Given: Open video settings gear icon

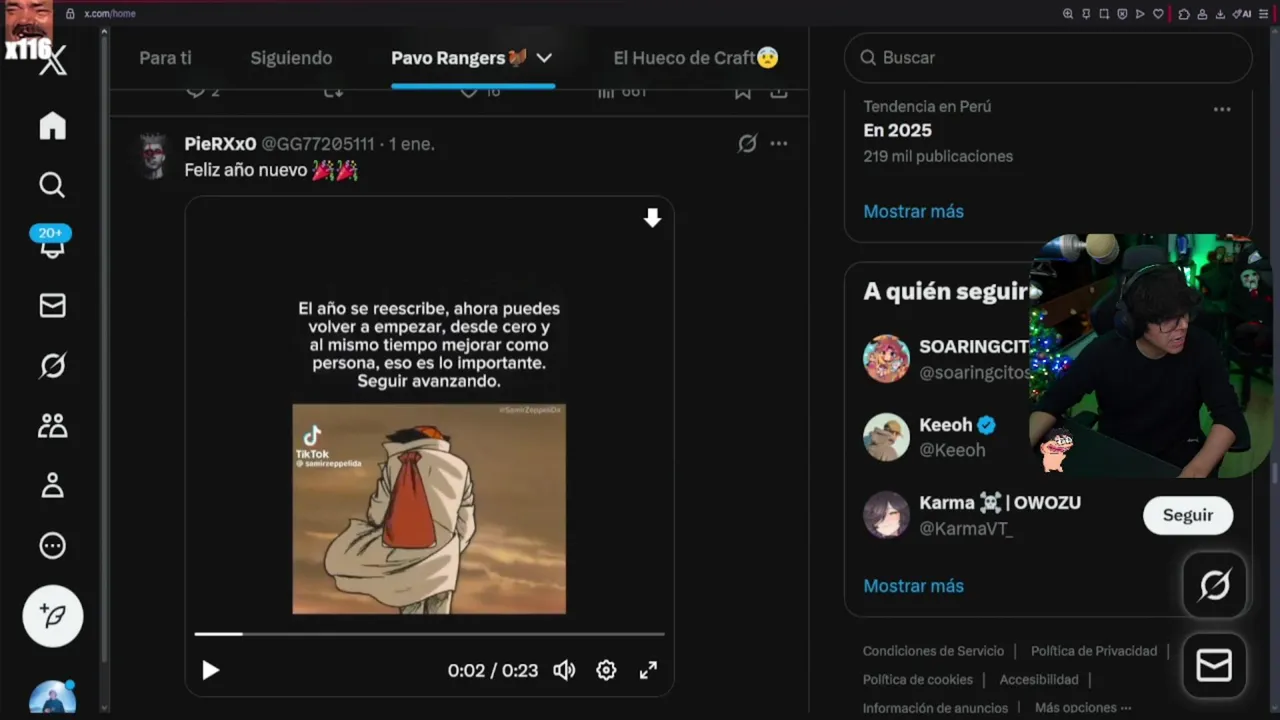Looking at the screenshot, I should pos(606,670).
